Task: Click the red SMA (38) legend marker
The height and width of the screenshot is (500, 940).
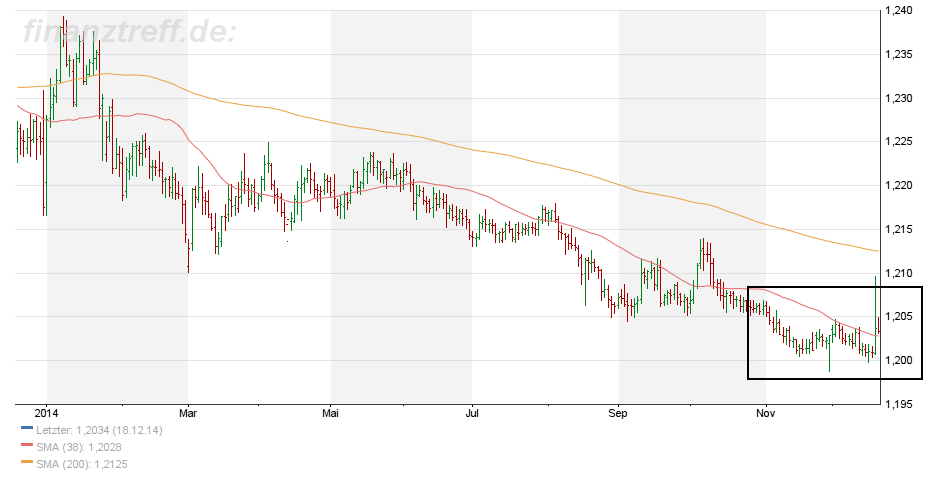Action: pos(27,447)
